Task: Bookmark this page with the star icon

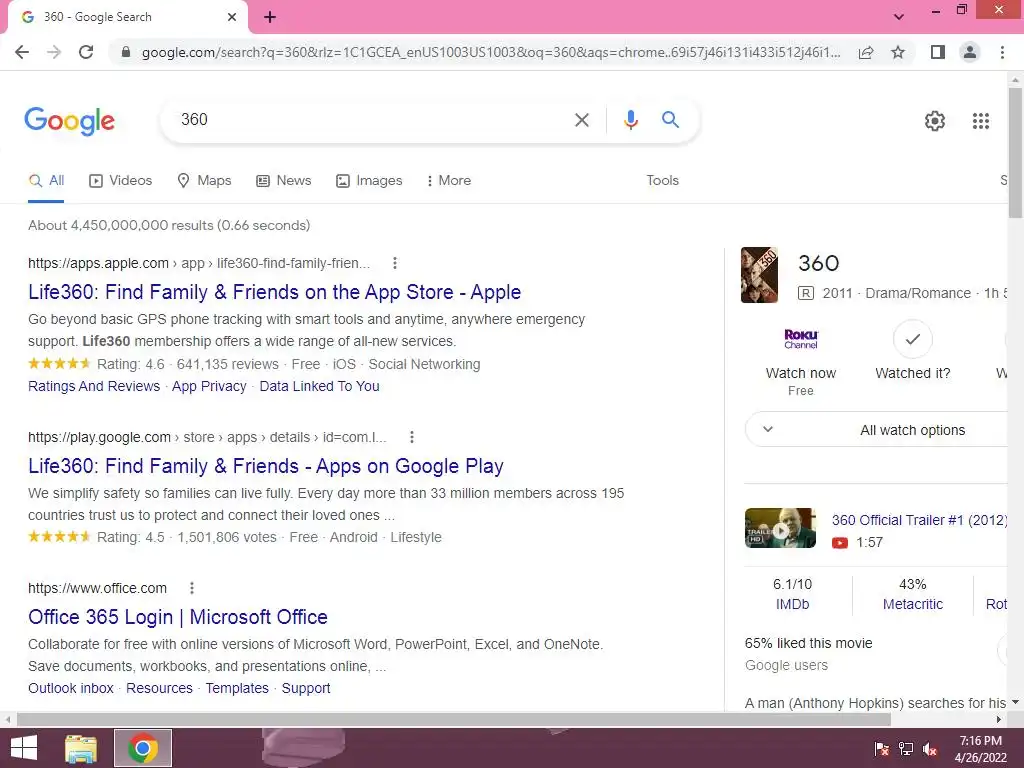Action: click(x=898, y=52)
